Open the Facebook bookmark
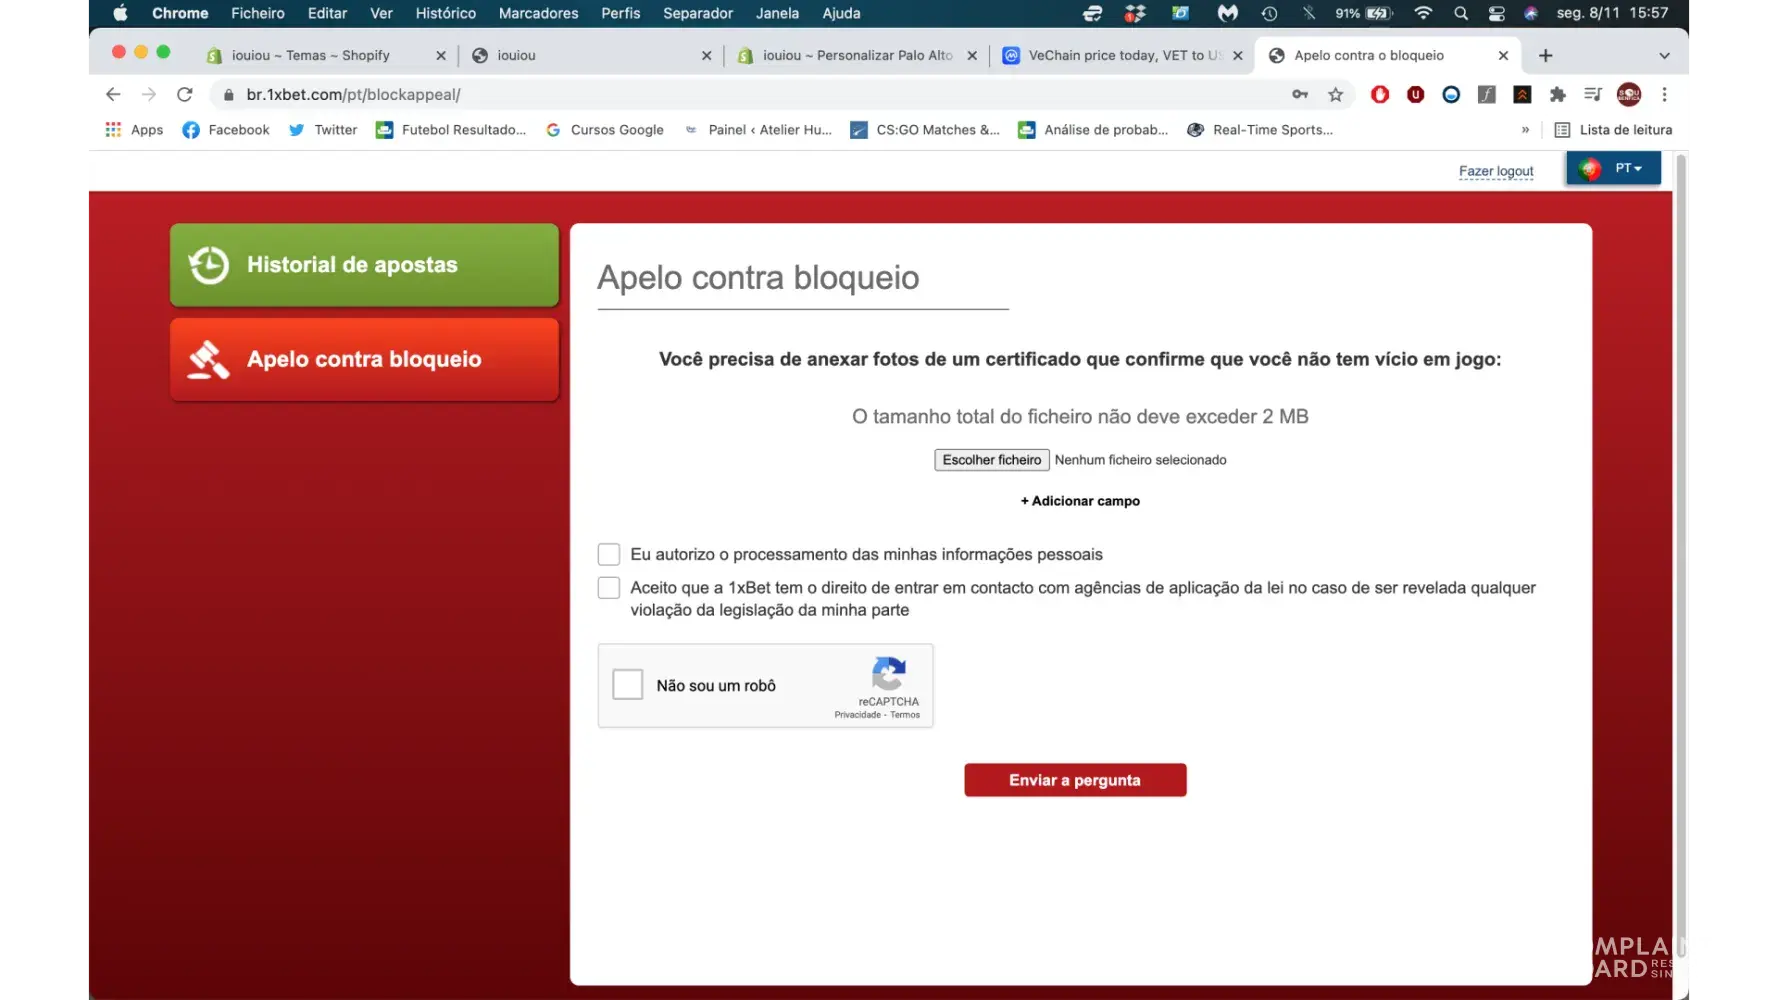1778x1000 pixels. tap(226, 129)
